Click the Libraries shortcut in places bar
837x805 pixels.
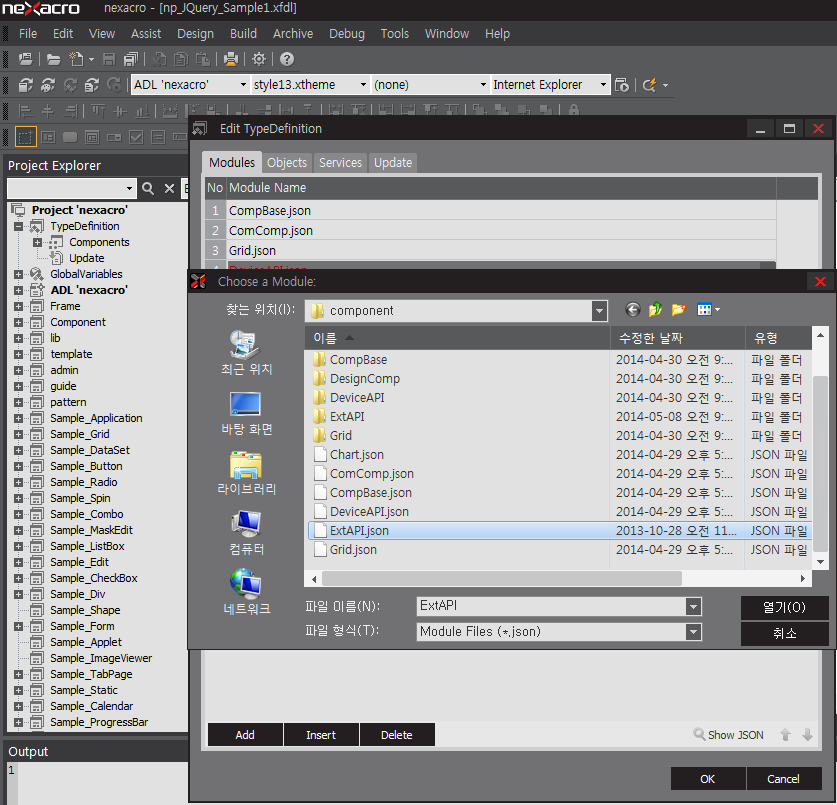tap(246, 473)
